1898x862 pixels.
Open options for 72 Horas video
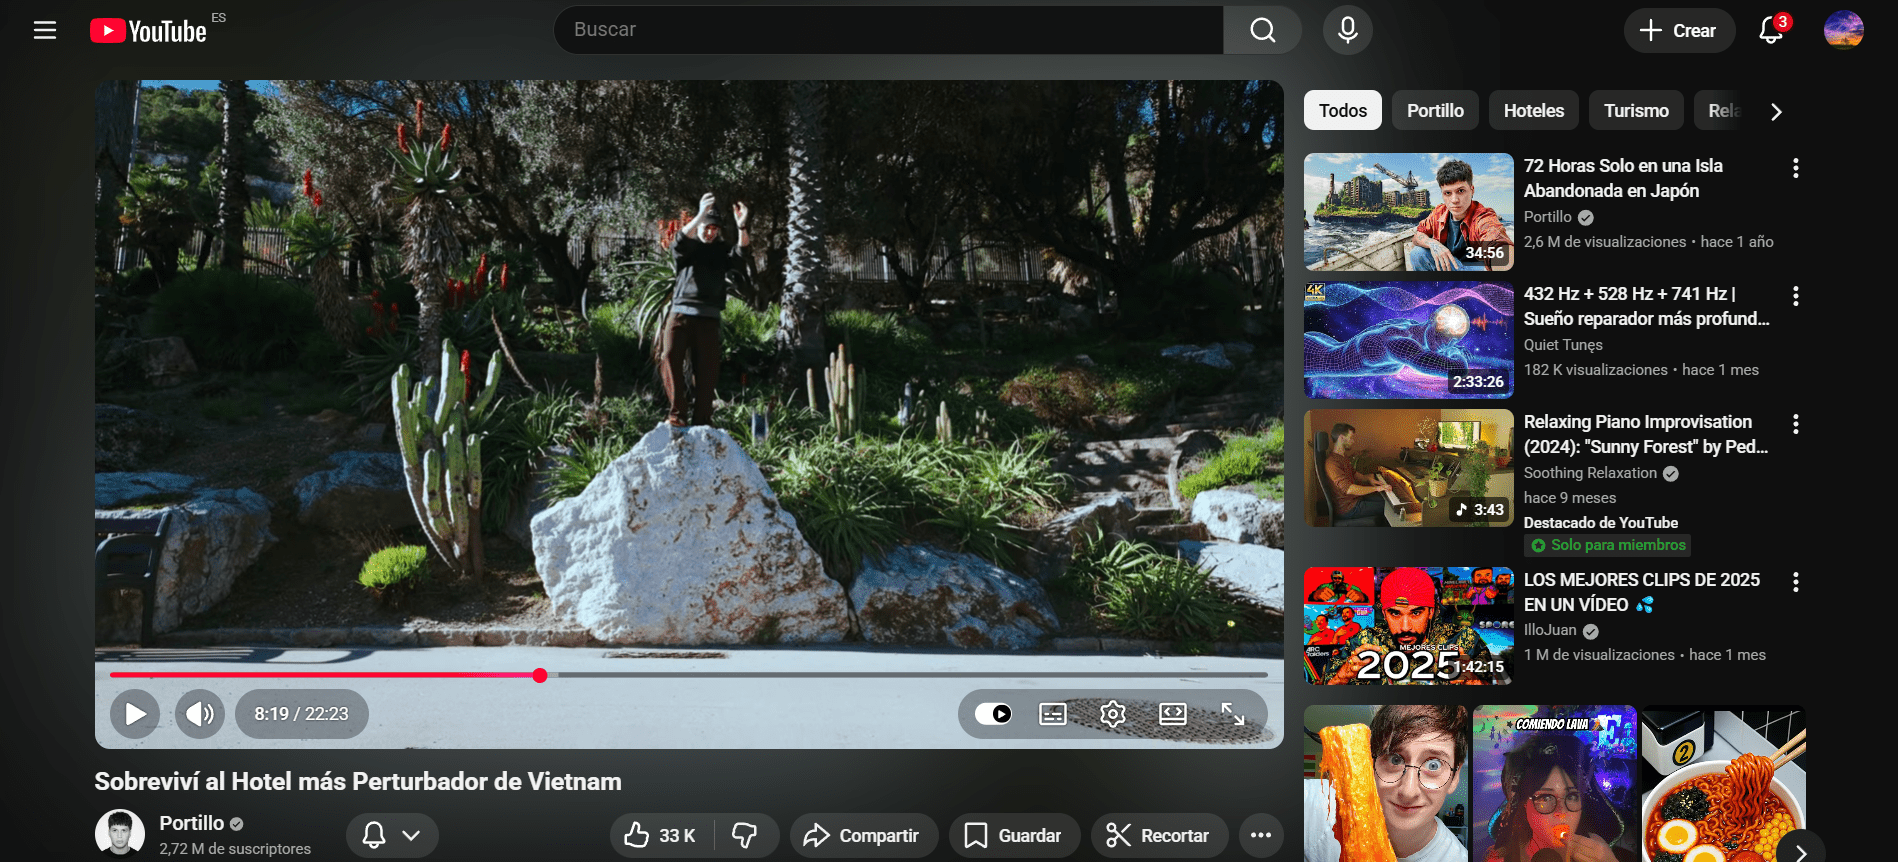(1795, 168)
